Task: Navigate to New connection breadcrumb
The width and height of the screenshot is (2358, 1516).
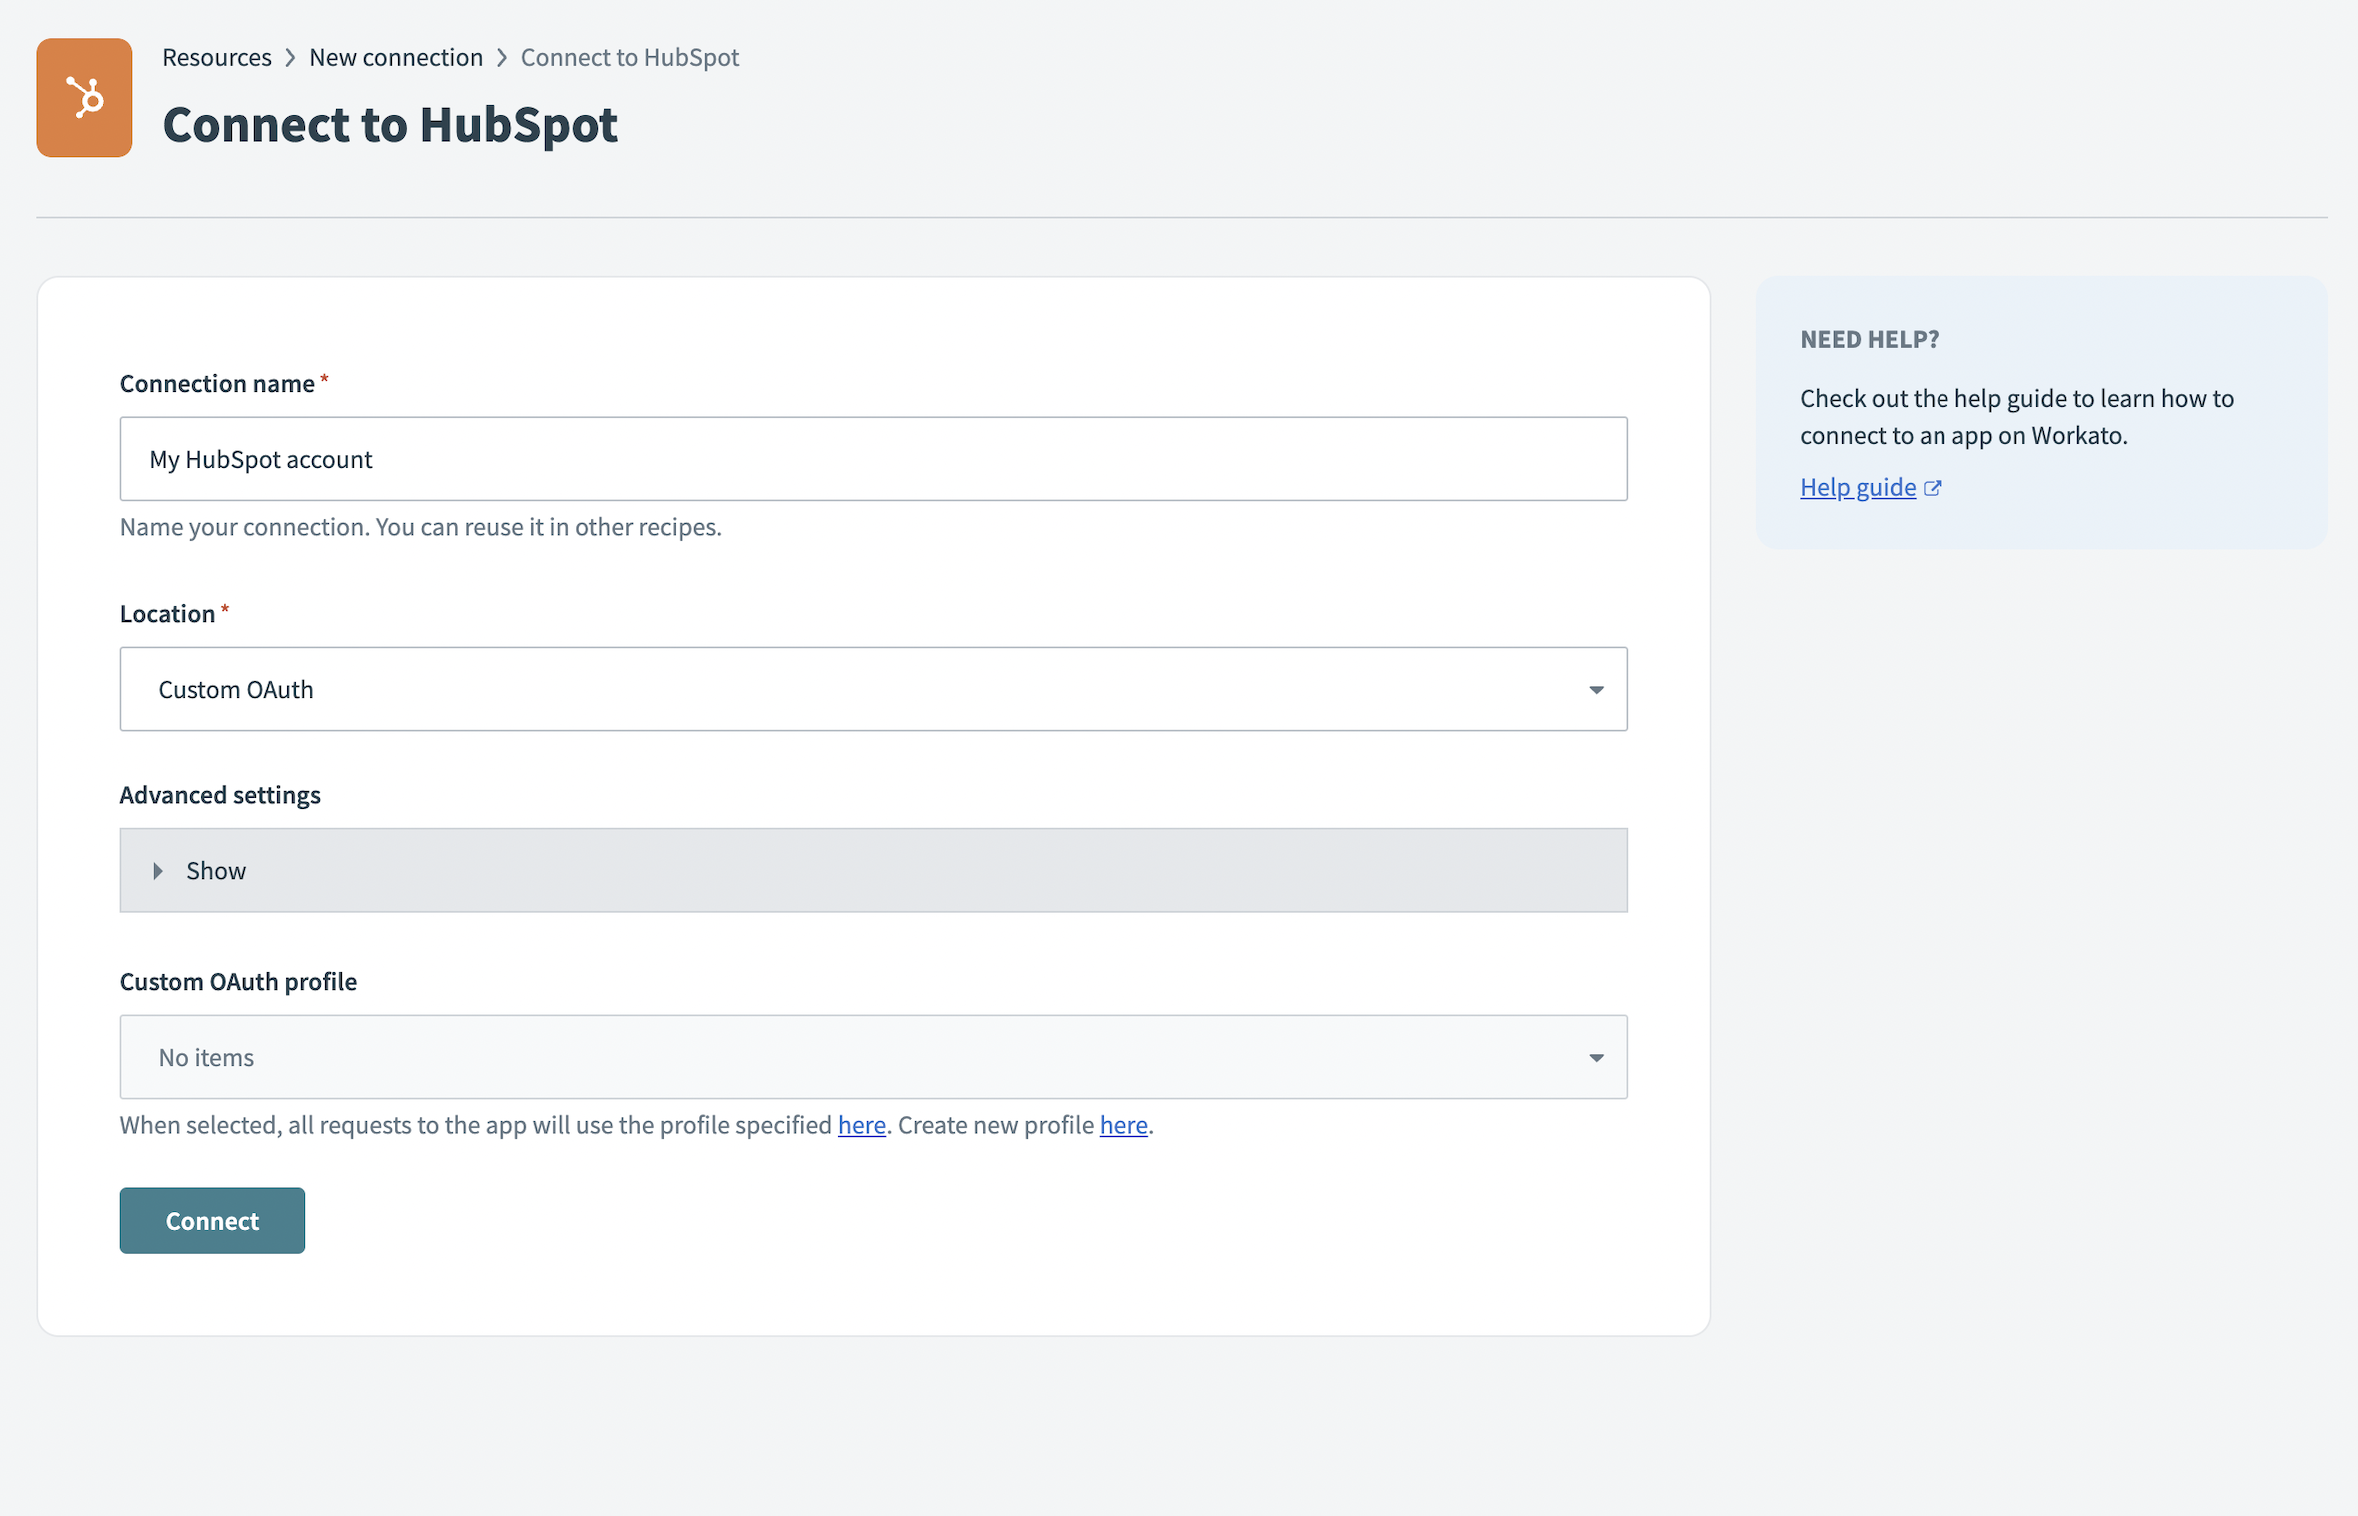Action: 395,58
